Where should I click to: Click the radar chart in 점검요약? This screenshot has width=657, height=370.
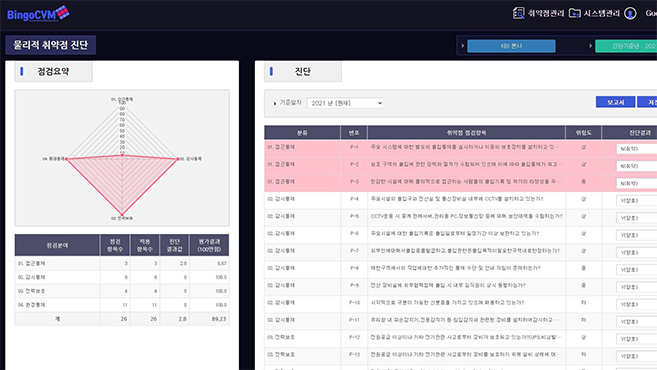point(122,158)
